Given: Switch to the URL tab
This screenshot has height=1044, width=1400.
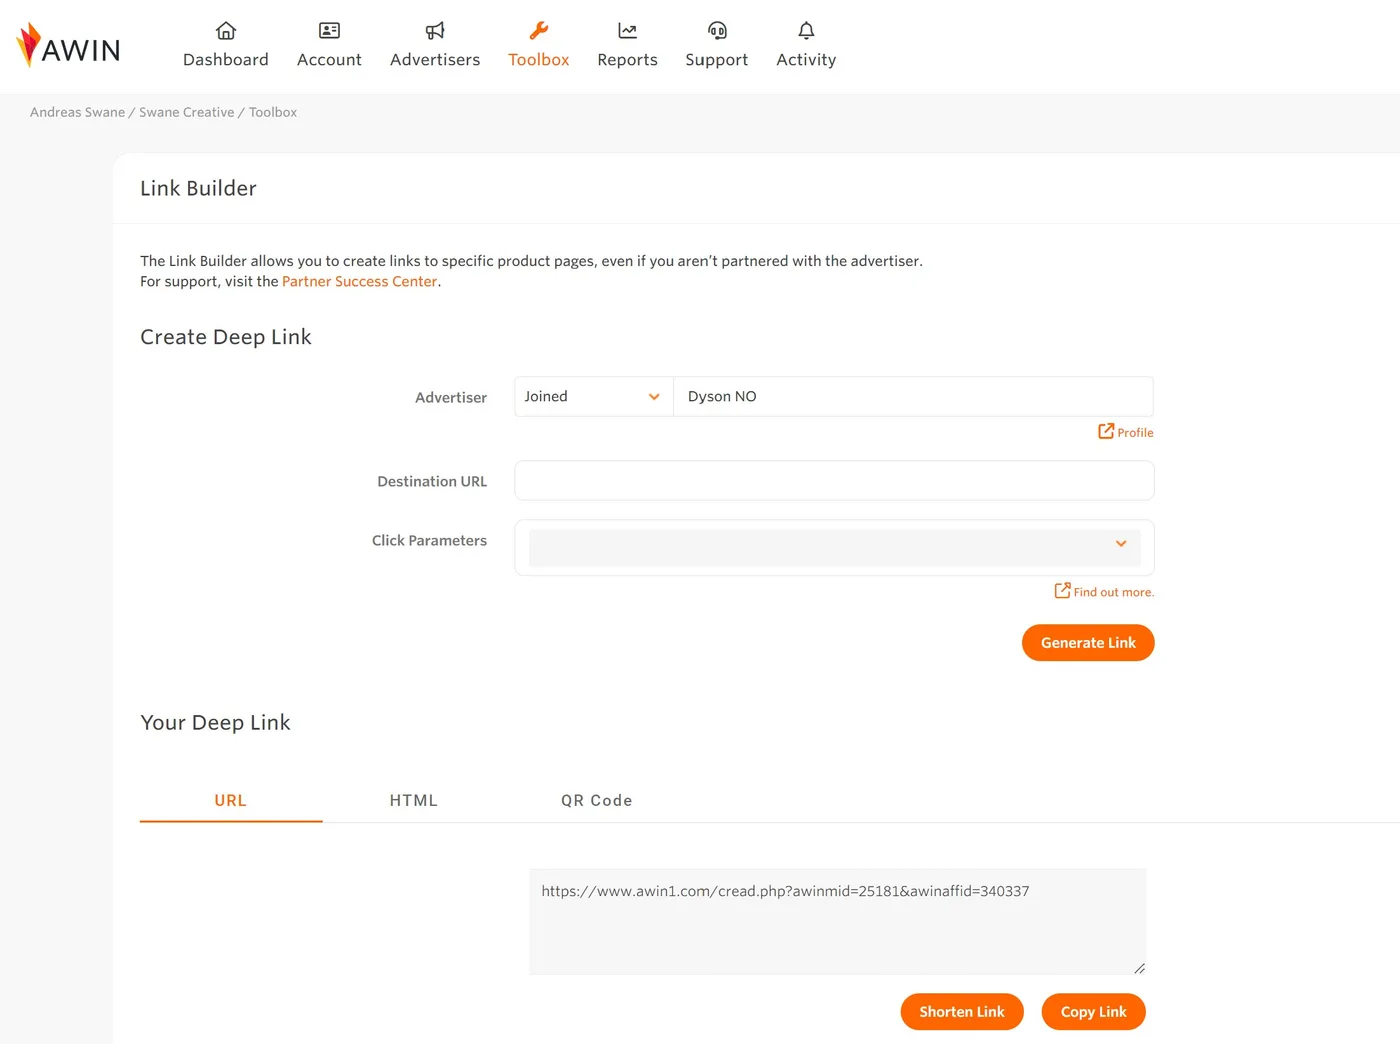Looking at the screenshot, I should click(x=231, y=800).
